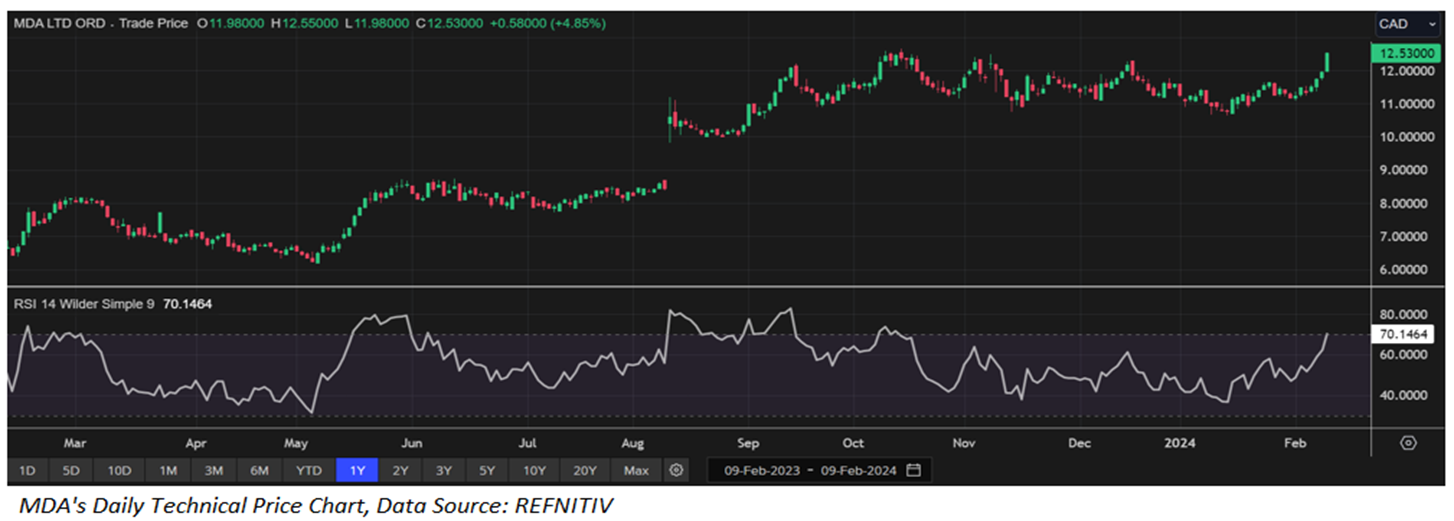Click the green 12.53000 price marker
The width and height of the screenshot is (1454, 521).
coord(1401,53)
